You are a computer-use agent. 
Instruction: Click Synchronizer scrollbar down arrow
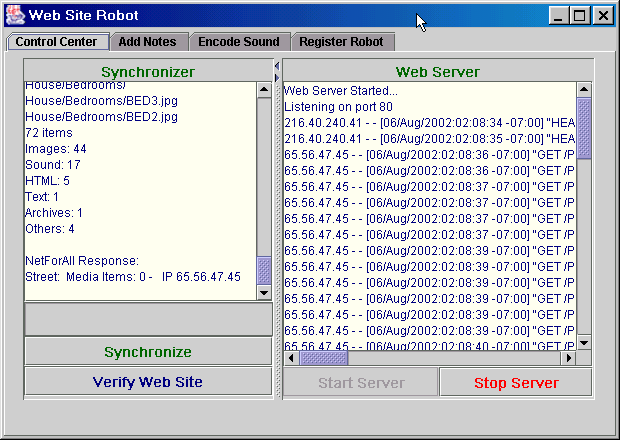pos(264,293)
